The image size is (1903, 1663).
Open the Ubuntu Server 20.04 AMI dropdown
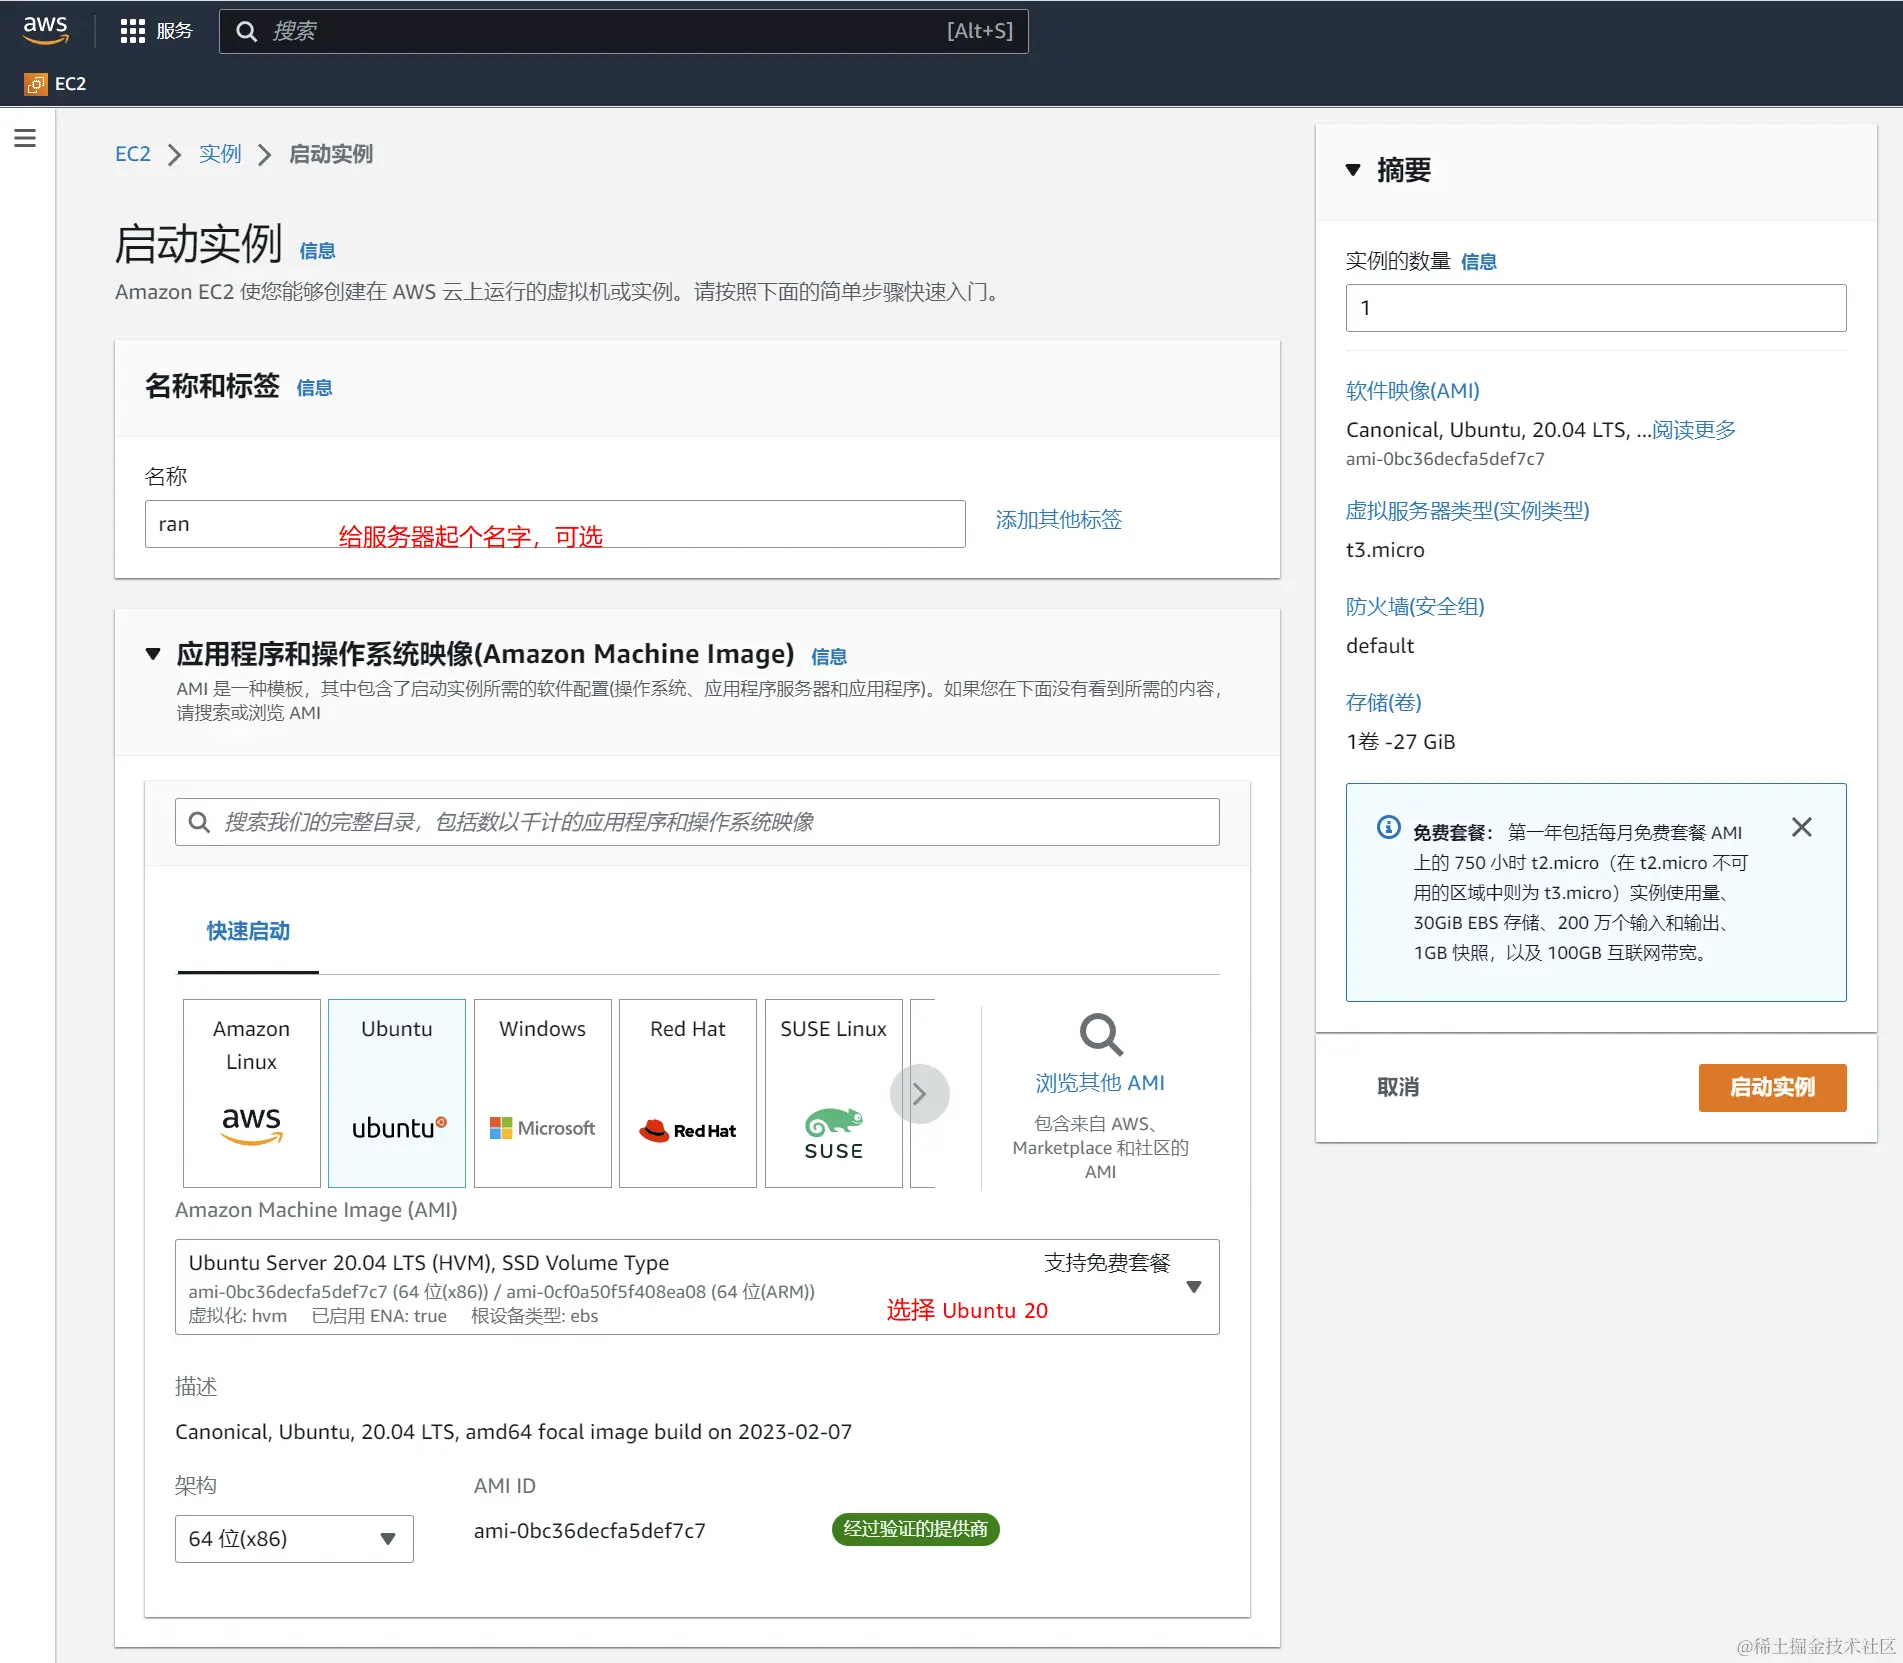(x=697, y=1287)
